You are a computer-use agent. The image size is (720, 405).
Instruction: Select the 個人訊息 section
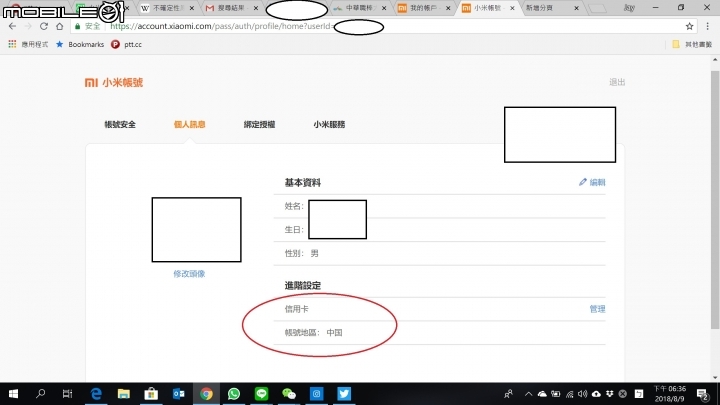(190, 124)
